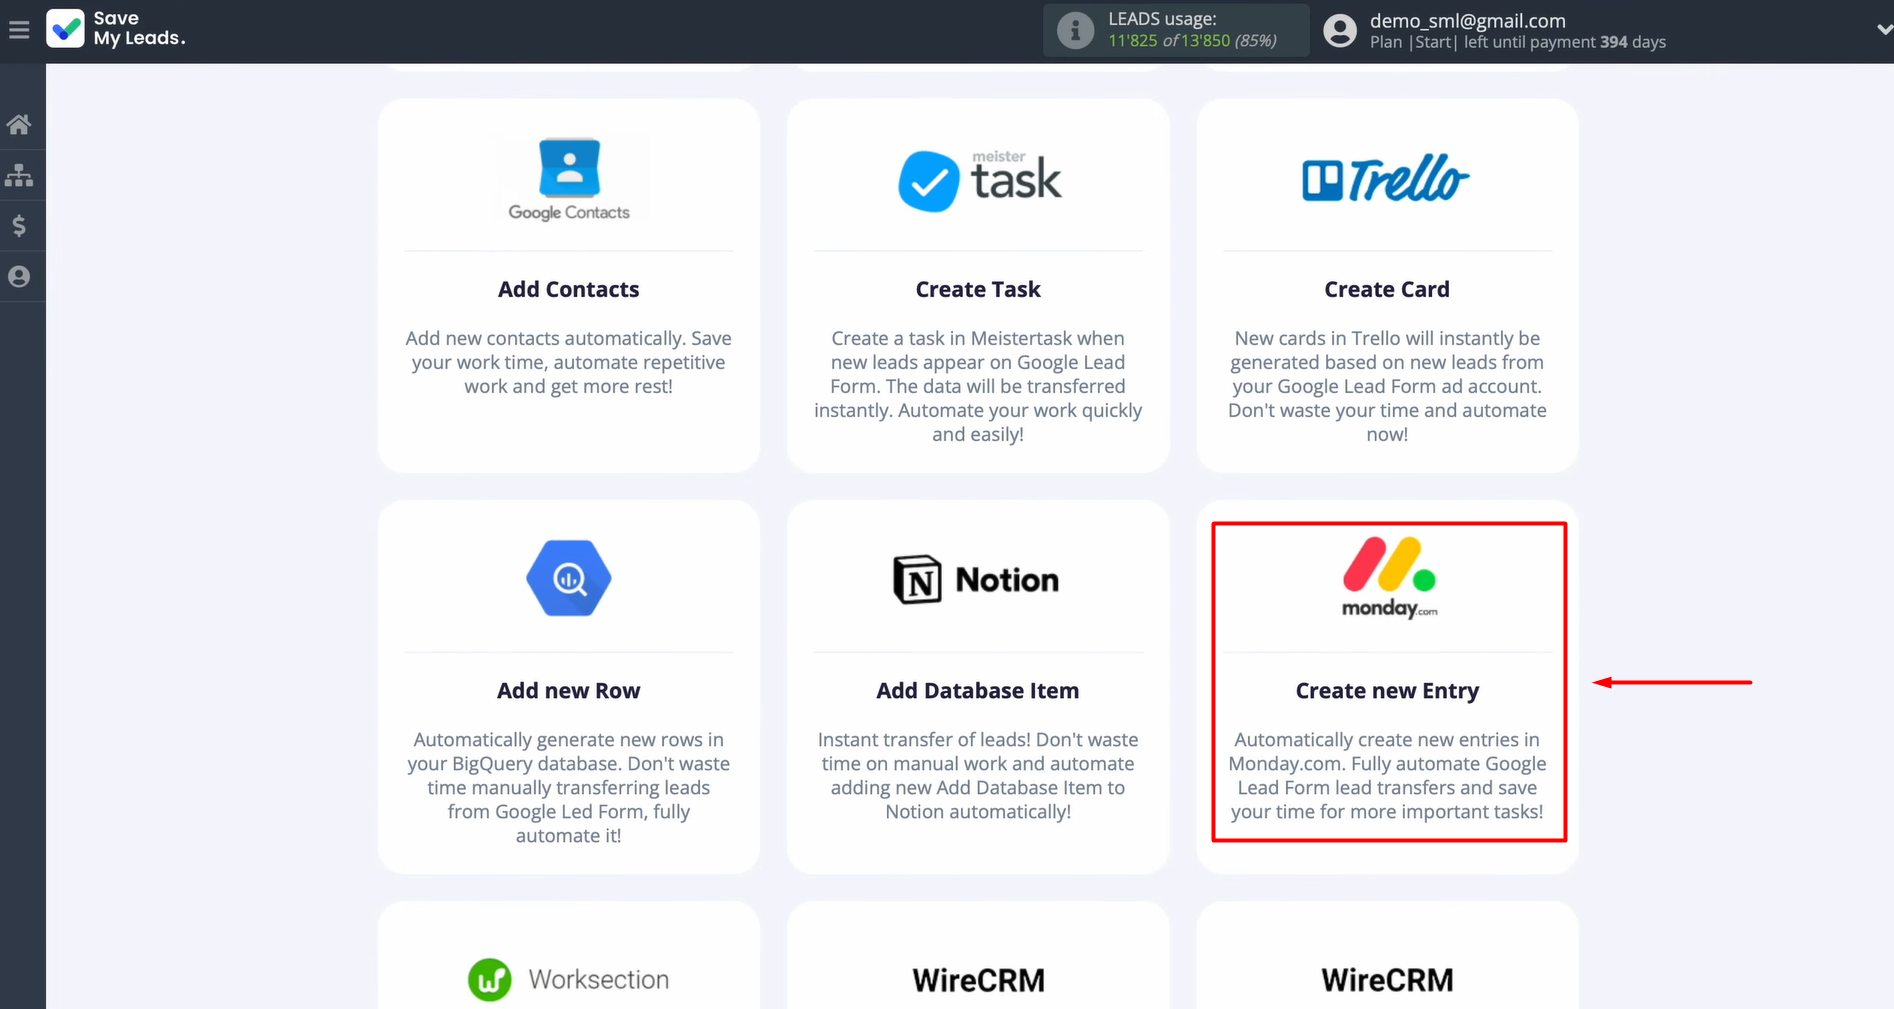Viewport: 1894px width, 1009px height.
Task: Choose the Notion logo
Action: [x=977, y=580]
